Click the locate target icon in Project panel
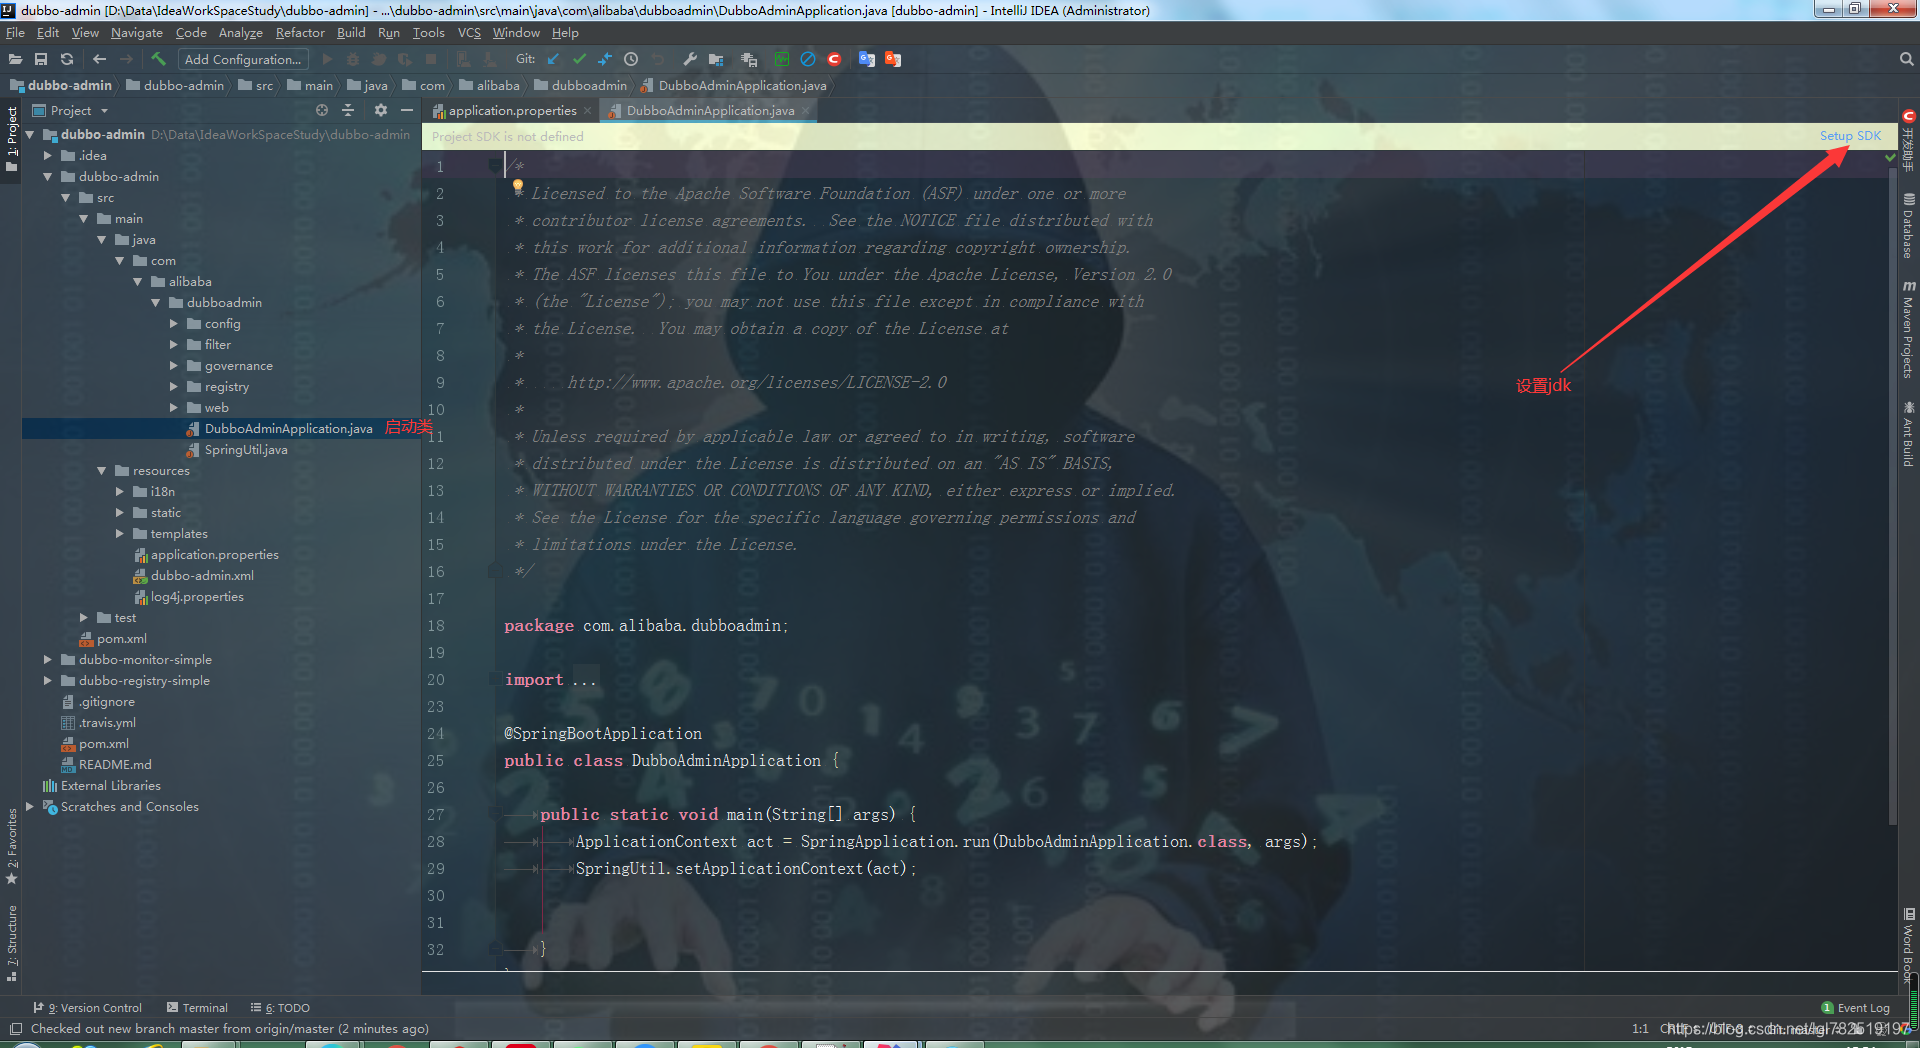Image resolution: width=1920 pixels, height=1048 pixels. tap(322, 110)
